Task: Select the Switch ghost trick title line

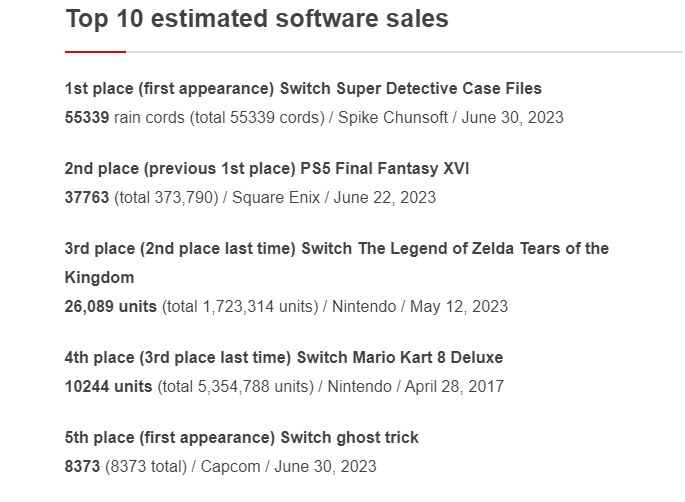Action: [x=241, y=437]
